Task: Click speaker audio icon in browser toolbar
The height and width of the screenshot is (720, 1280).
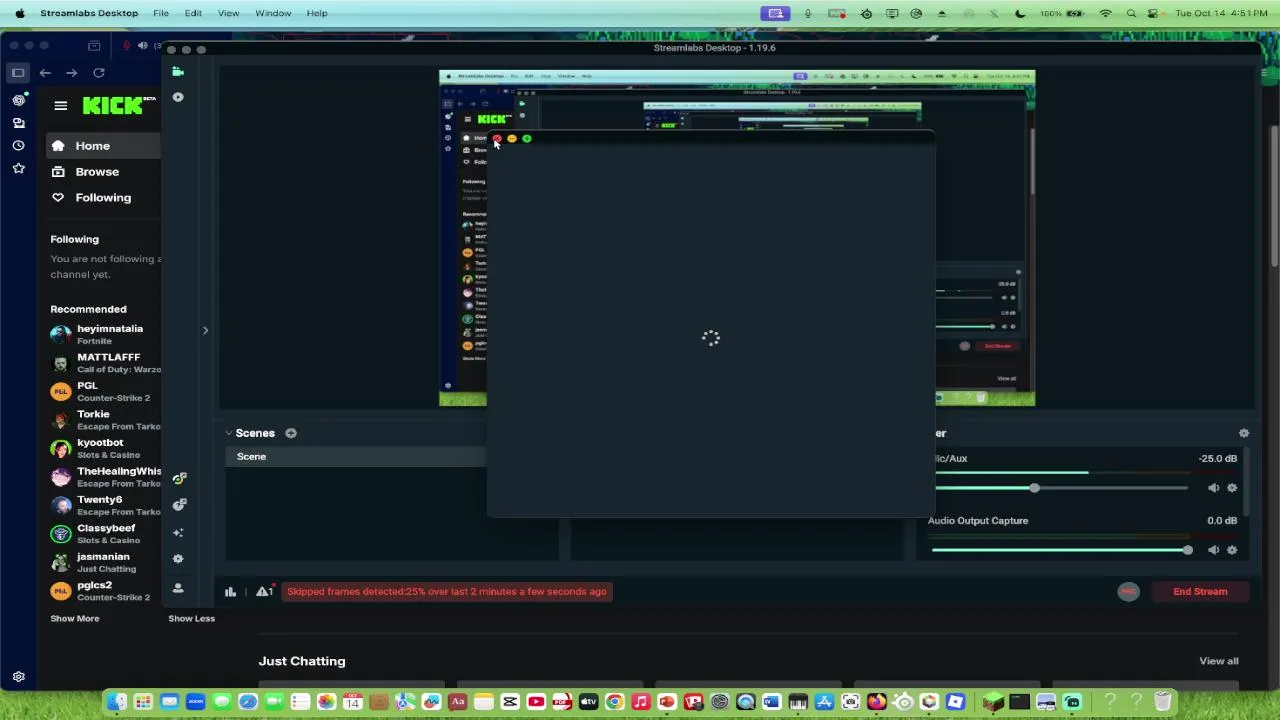Action: coord(142,46)
